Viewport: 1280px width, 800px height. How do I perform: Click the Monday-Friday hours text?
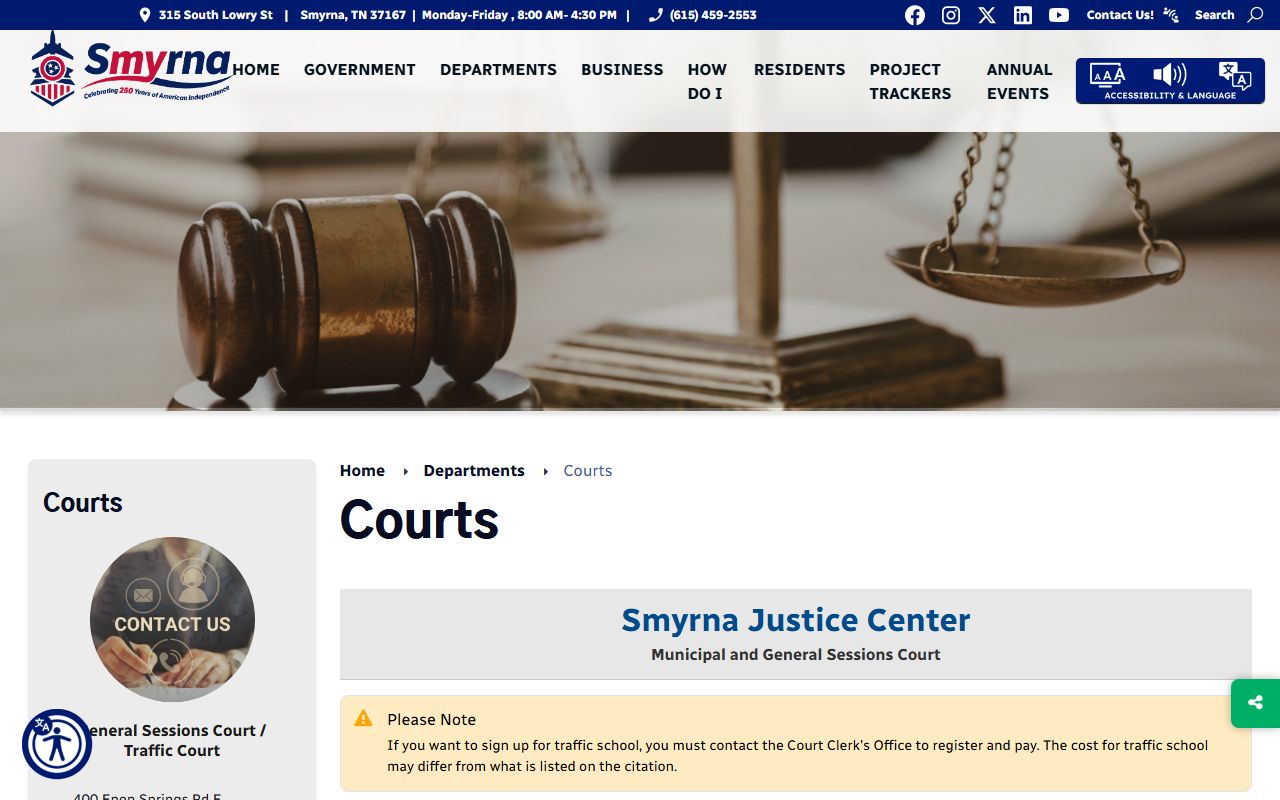pos(519,15)
